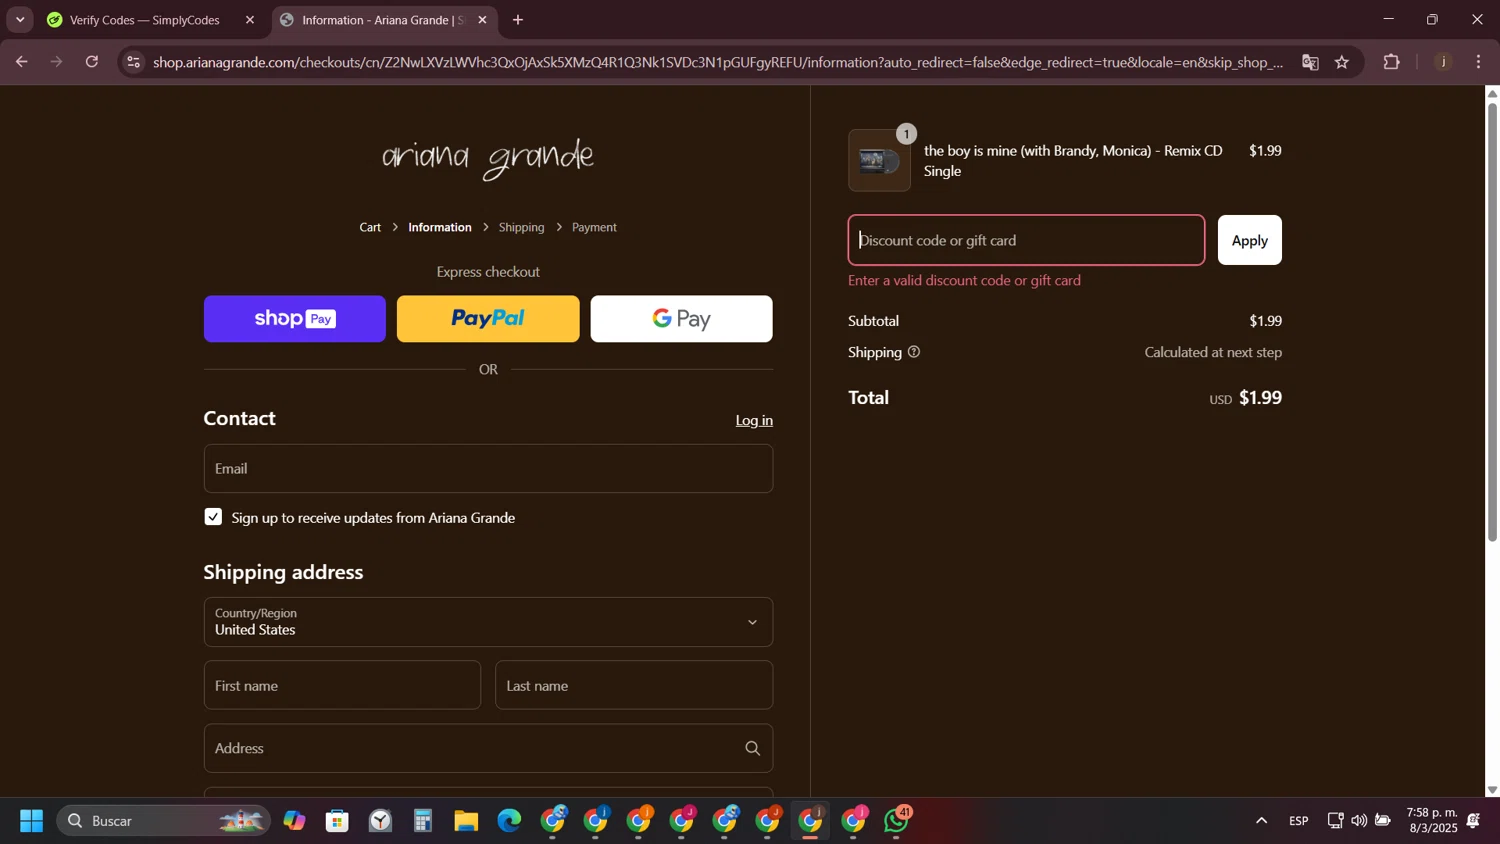
Task: Click the Shipping breadcrumb step
Action: [x=521, y=227]
